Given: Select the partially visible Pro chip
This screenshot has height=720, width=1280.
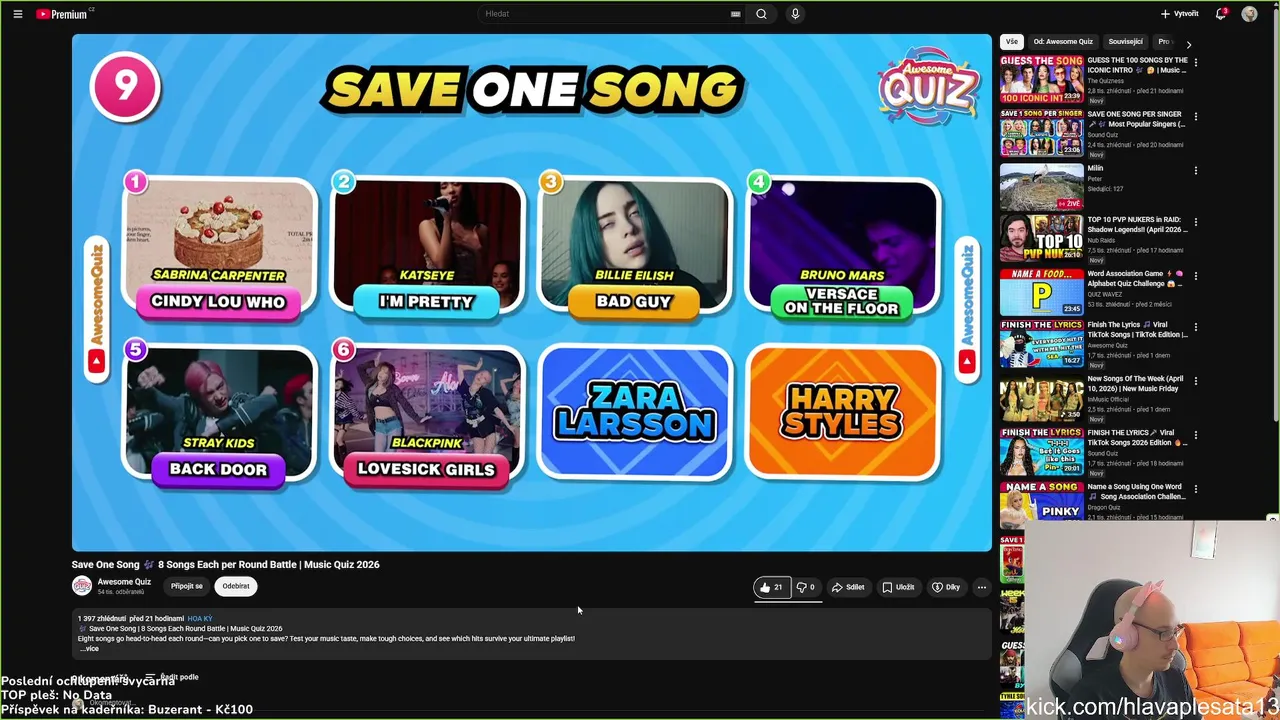Looking at the screenshot, I should [1164, 42].
